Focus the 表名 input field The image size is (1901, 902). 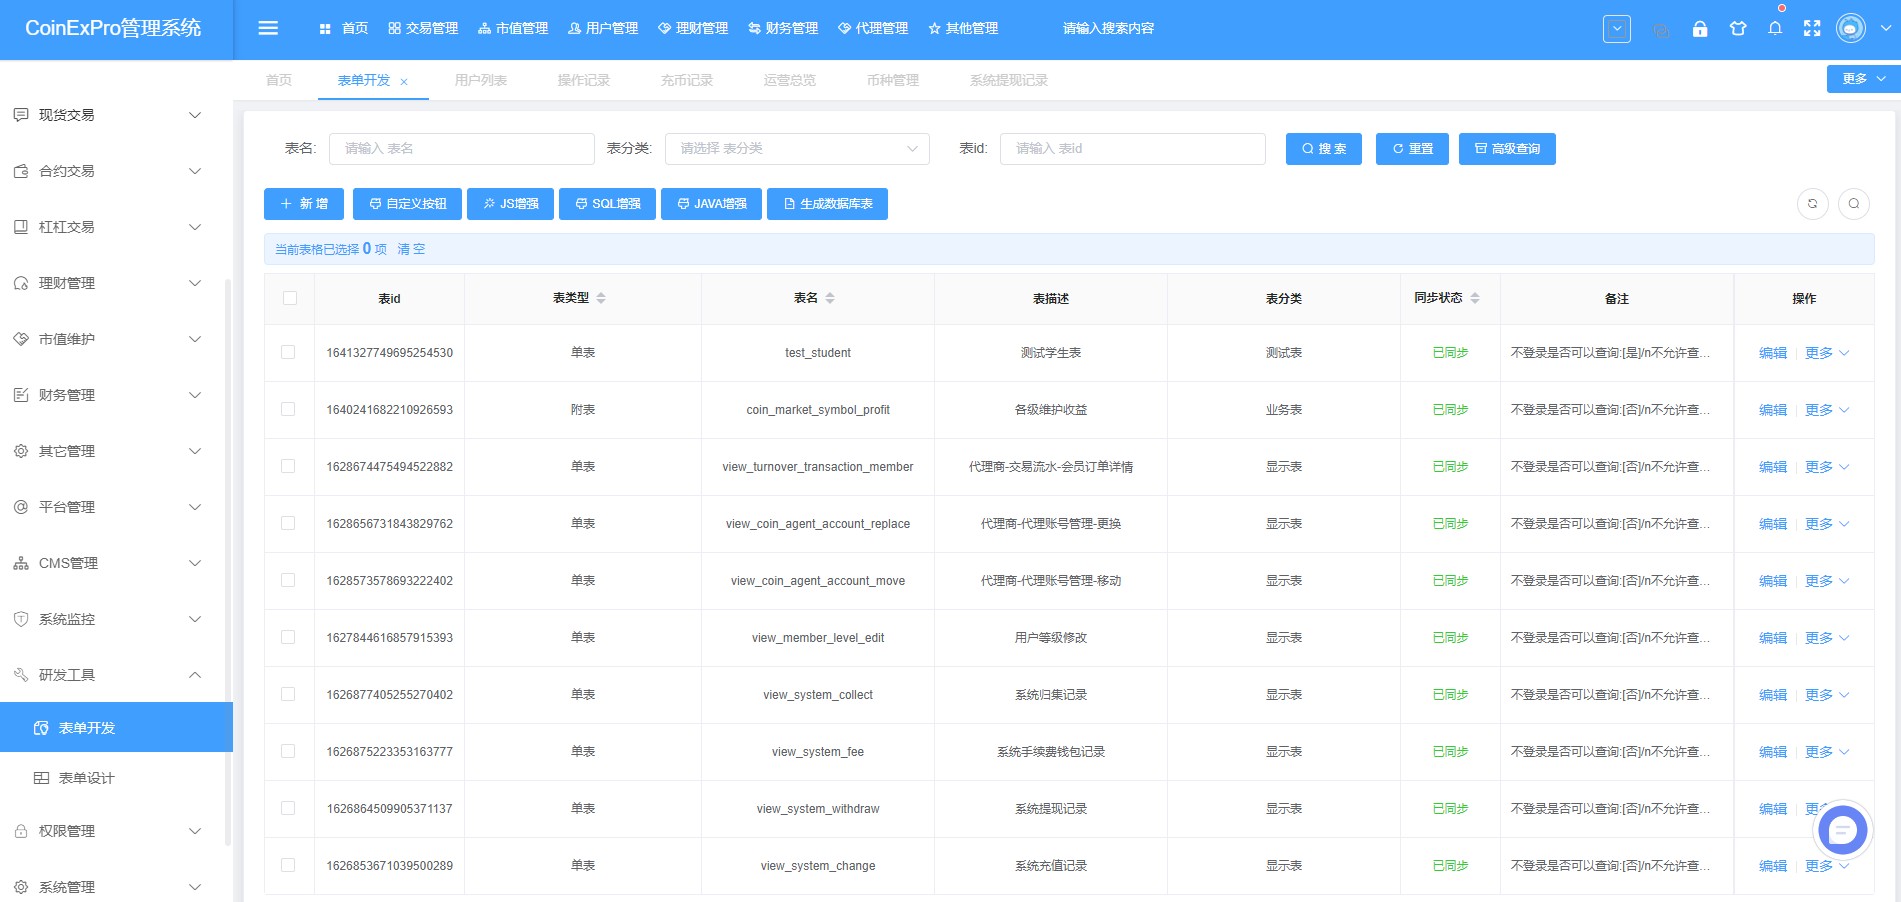(462, 149)
